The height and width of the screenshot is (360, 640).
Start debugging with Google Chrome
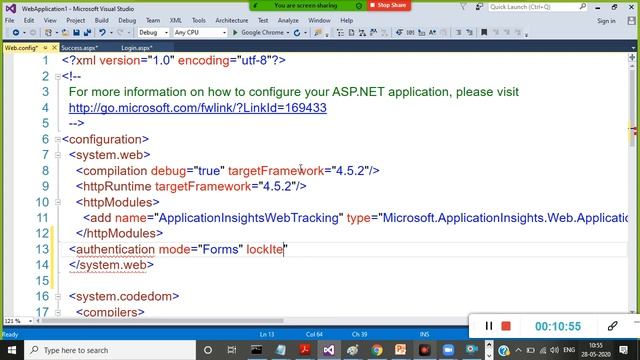(258, 32)
